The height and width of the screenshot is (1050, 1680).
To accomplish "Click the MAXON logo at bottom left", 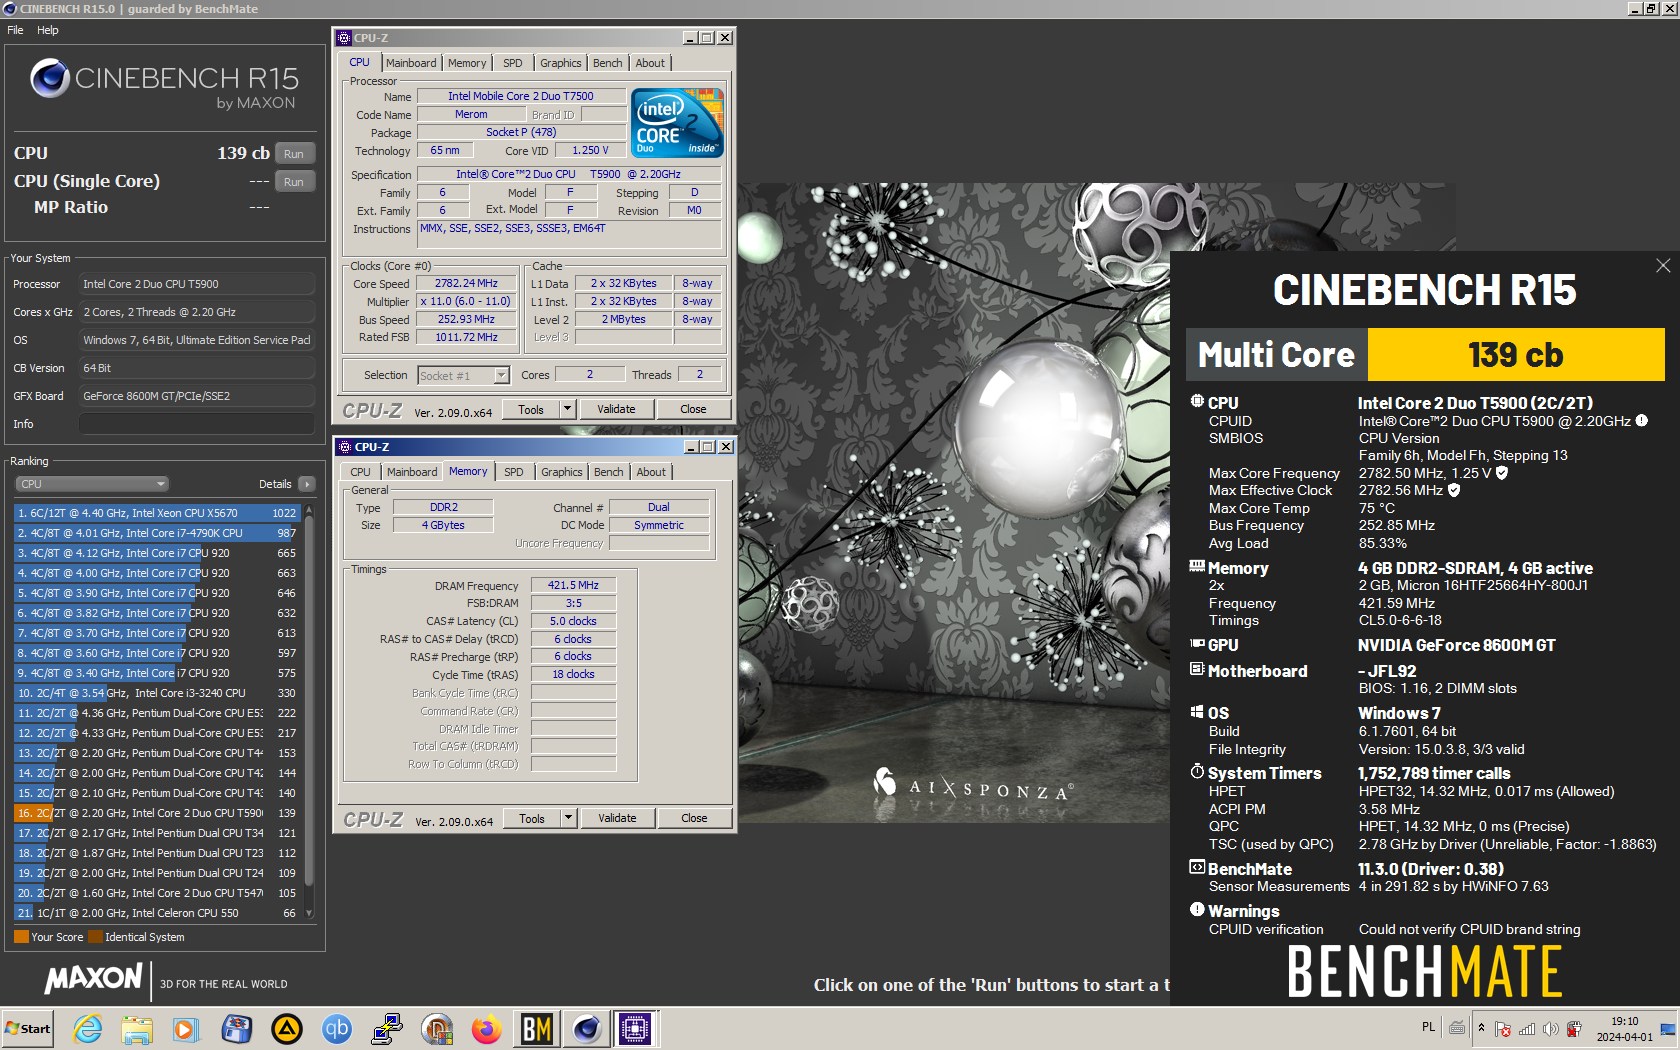I will click(94, 978).
